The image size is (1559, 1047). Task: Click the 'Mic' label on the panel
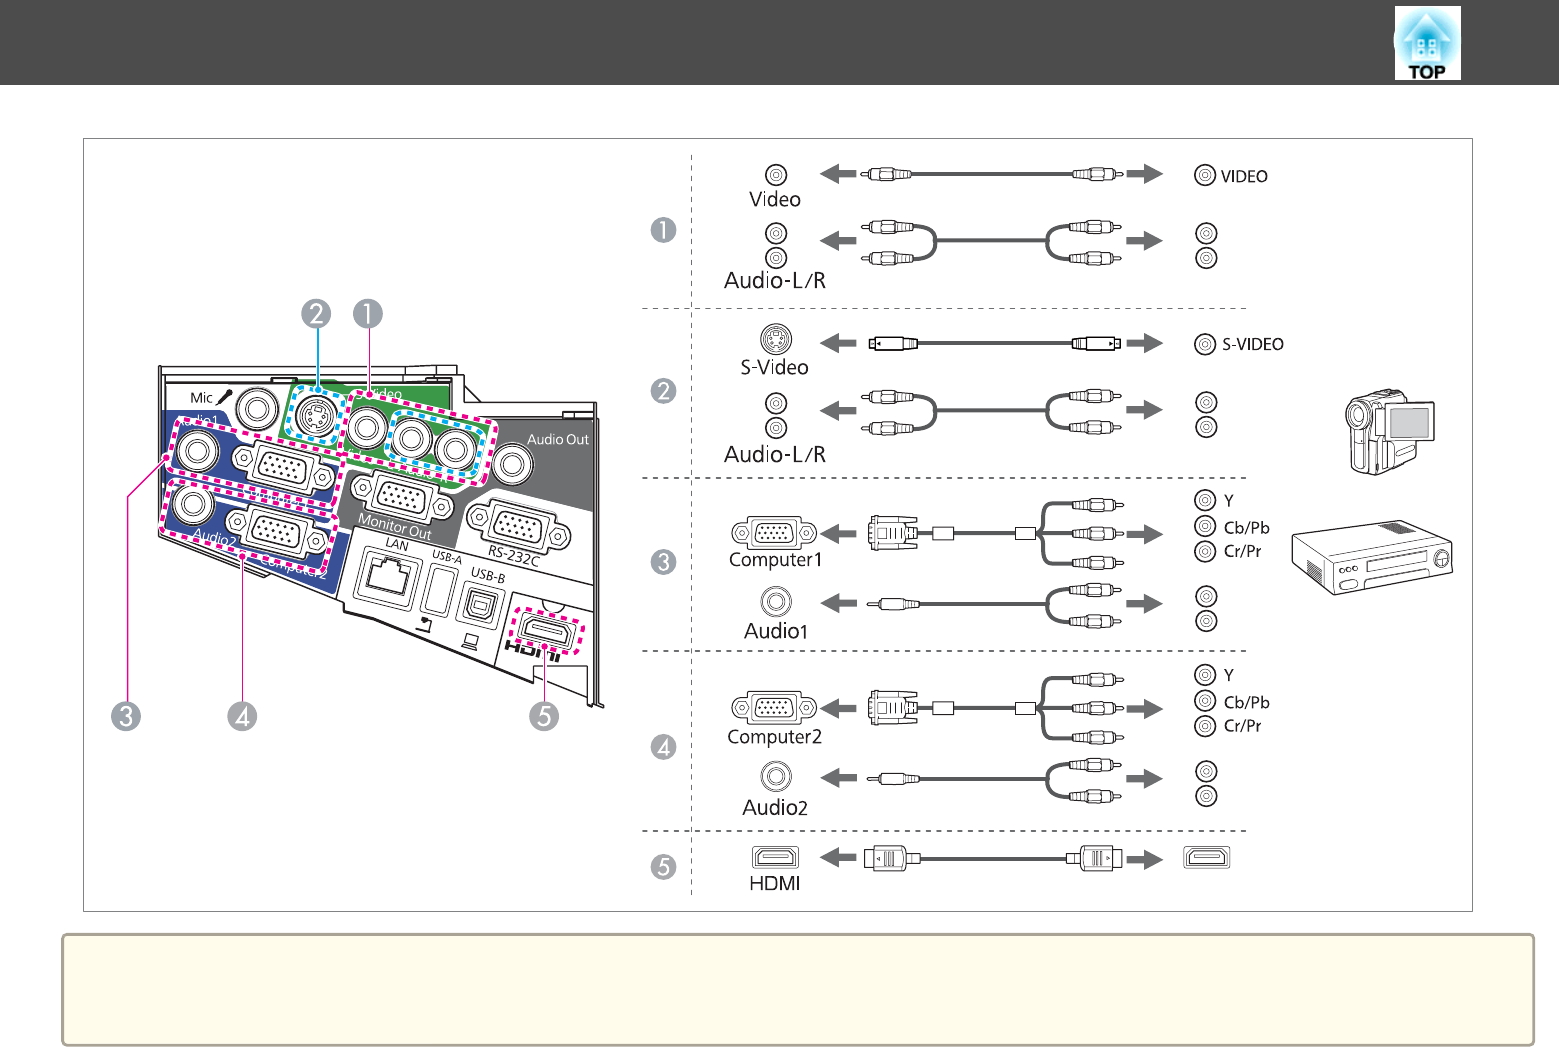(x=202, y=398)
